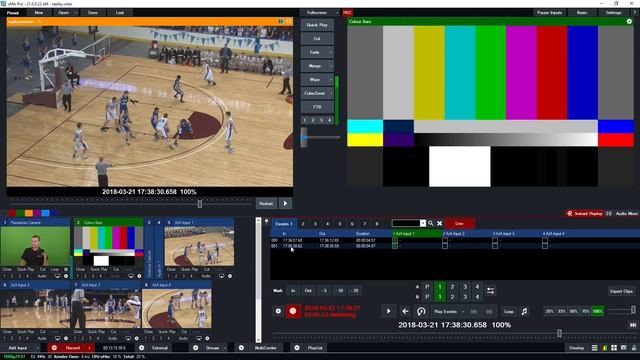Click the event search input field

point(406,223)
